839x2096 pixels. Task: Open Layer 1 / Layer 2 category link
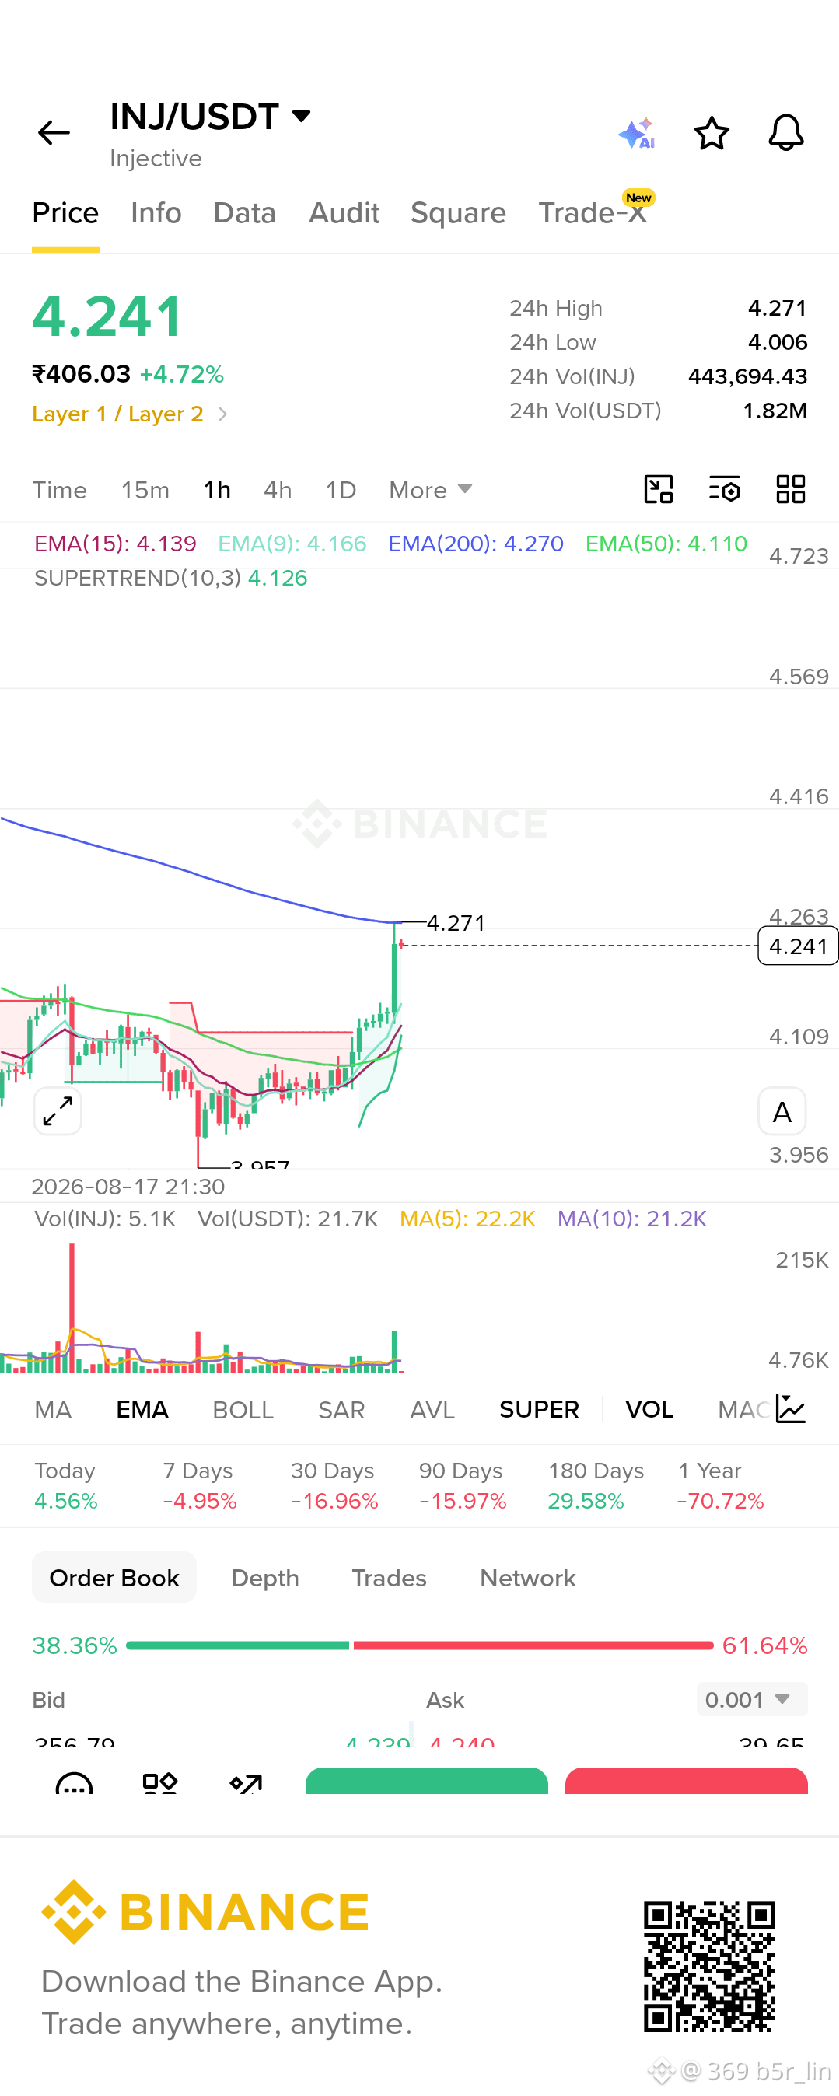(129, 414)
